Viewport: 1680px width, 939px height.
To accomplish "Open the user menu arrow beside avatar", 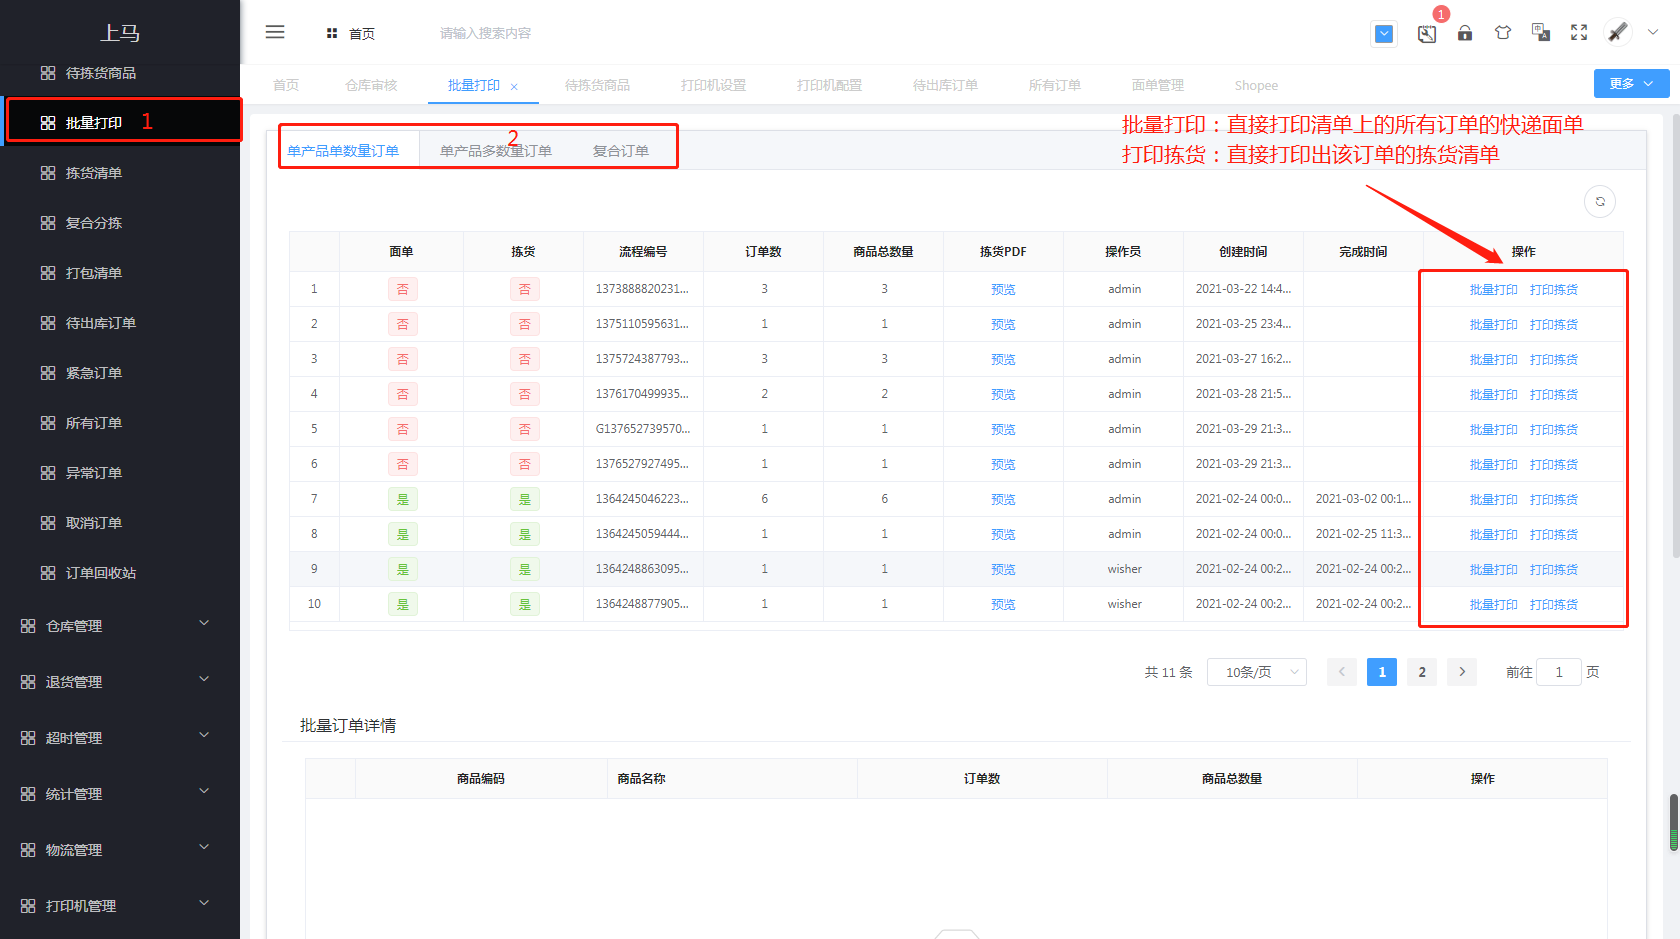I will pyautogui.click(x=1653, y=32).
